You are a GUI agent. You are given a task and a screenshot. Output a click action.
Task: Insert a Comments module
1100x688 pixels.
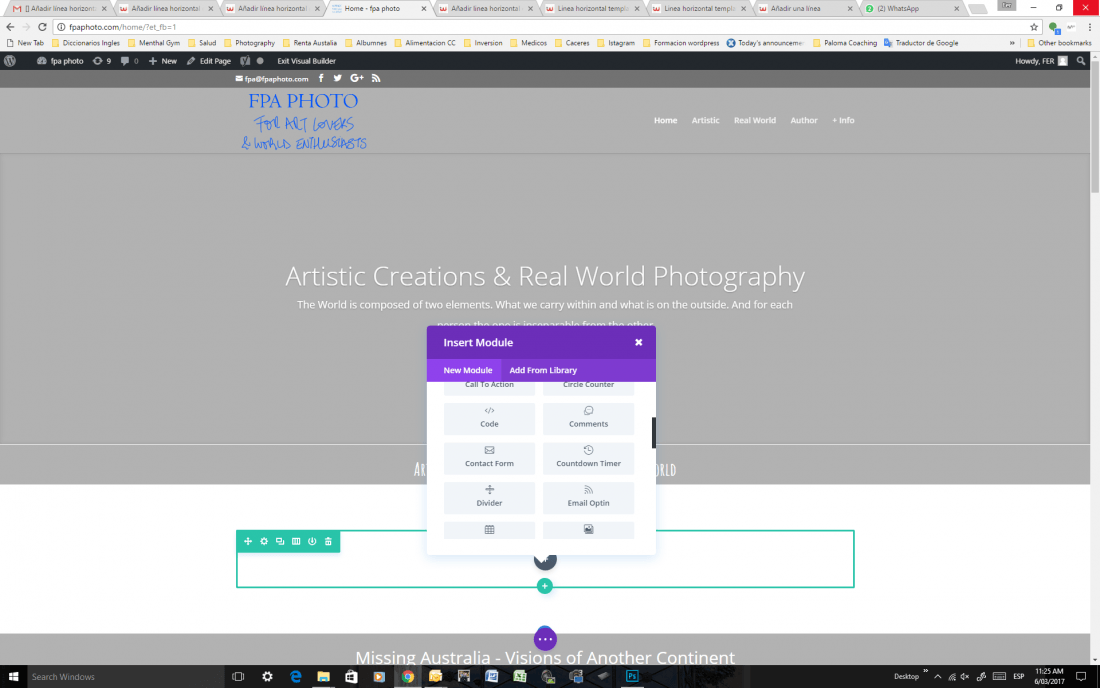tap(588, 418)
